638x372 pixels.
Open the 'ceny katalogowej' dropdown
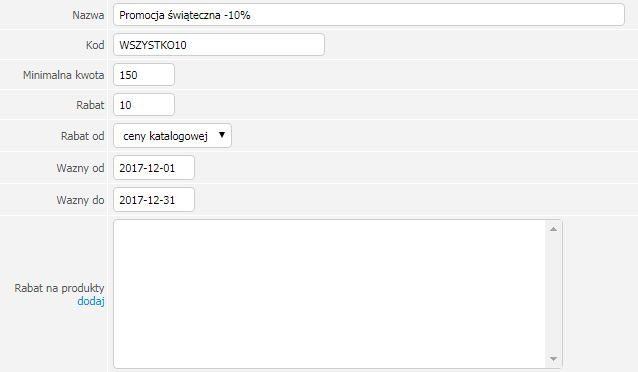173,136
